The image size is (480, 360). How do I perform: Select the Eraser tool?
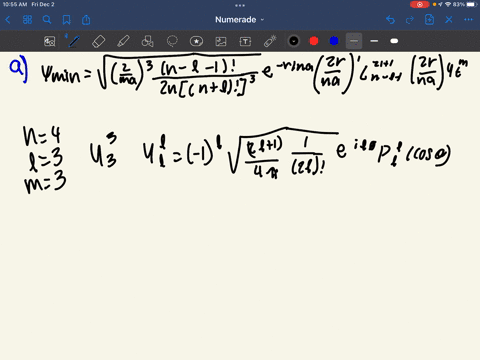(98, 41)
